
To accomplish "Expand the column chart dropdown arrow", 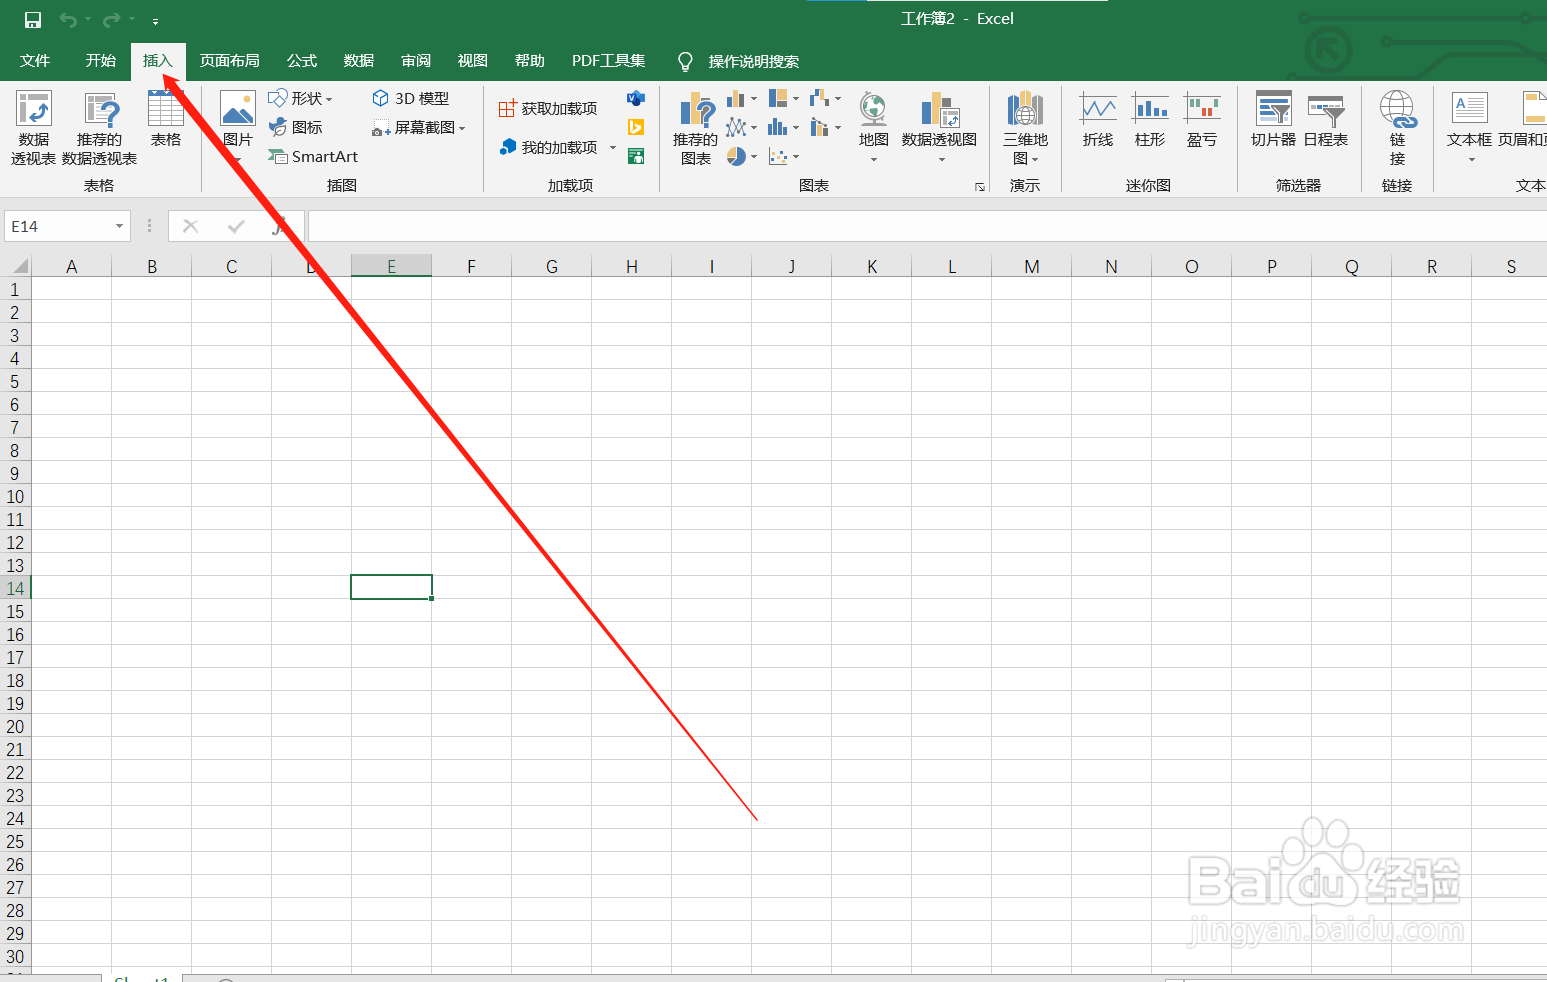I will (x=754, y=99).
